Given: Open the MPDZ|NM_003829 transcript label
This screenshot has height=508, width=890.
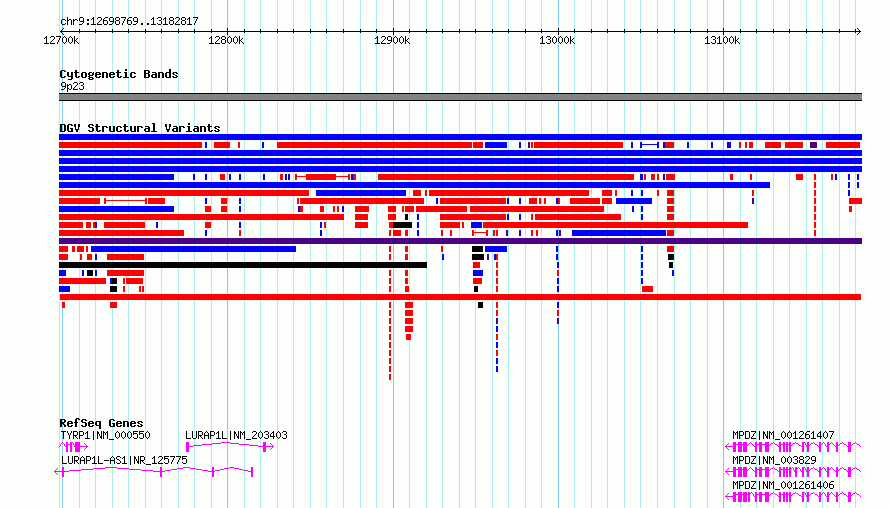Looking at the screenshot, I should 774,460.
